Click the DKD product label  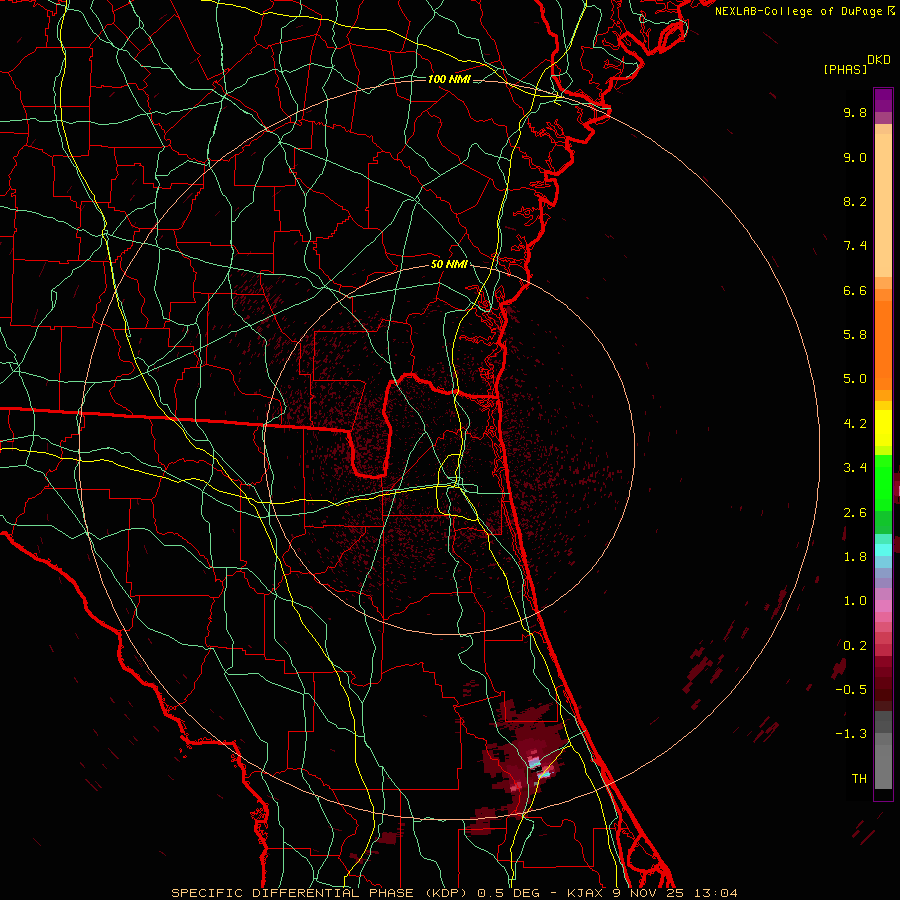879,60
